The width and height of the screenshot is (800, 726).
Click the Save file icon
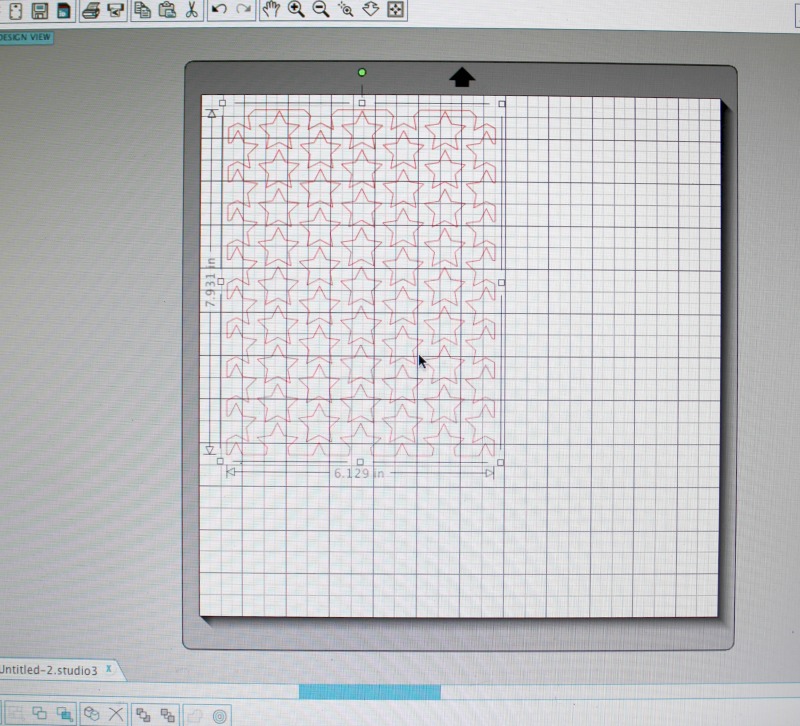pyautogui.click(x=40, y=10)
